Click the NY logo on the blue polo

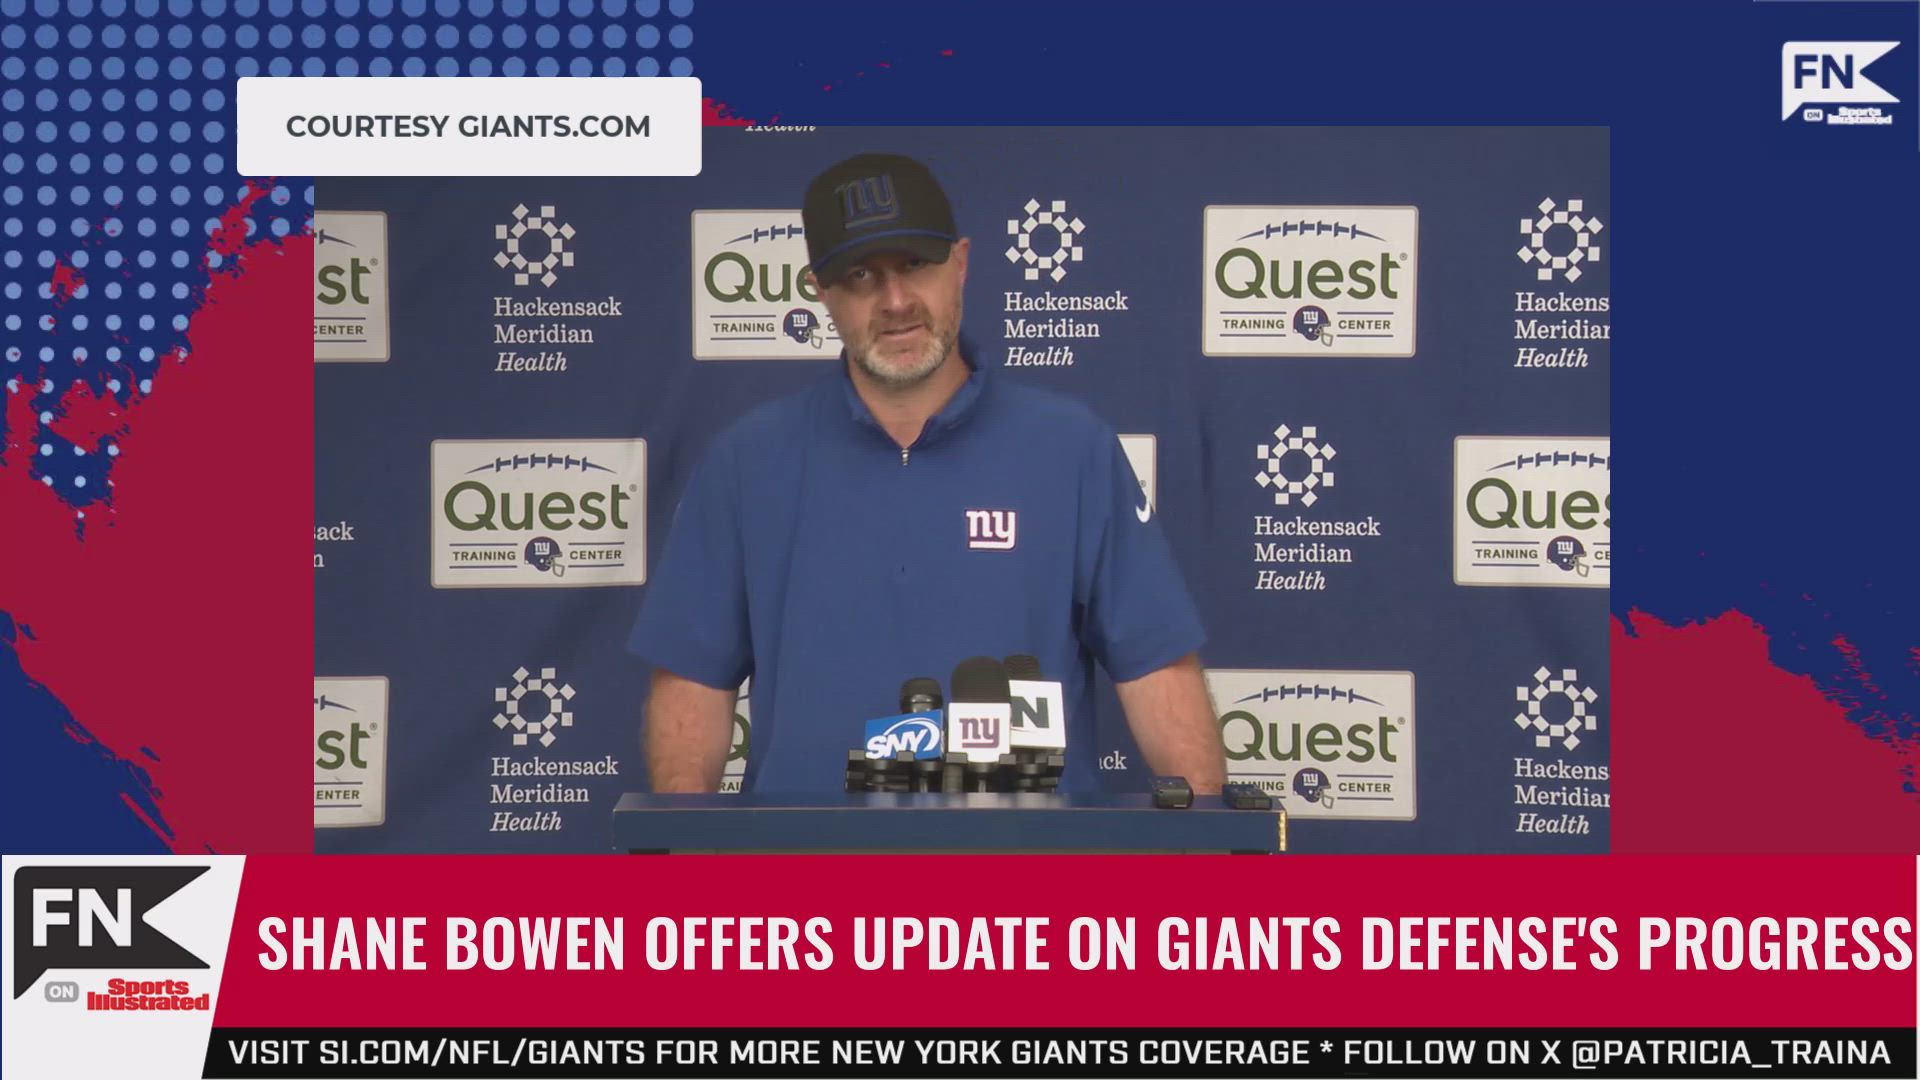[x=991, y=529]
